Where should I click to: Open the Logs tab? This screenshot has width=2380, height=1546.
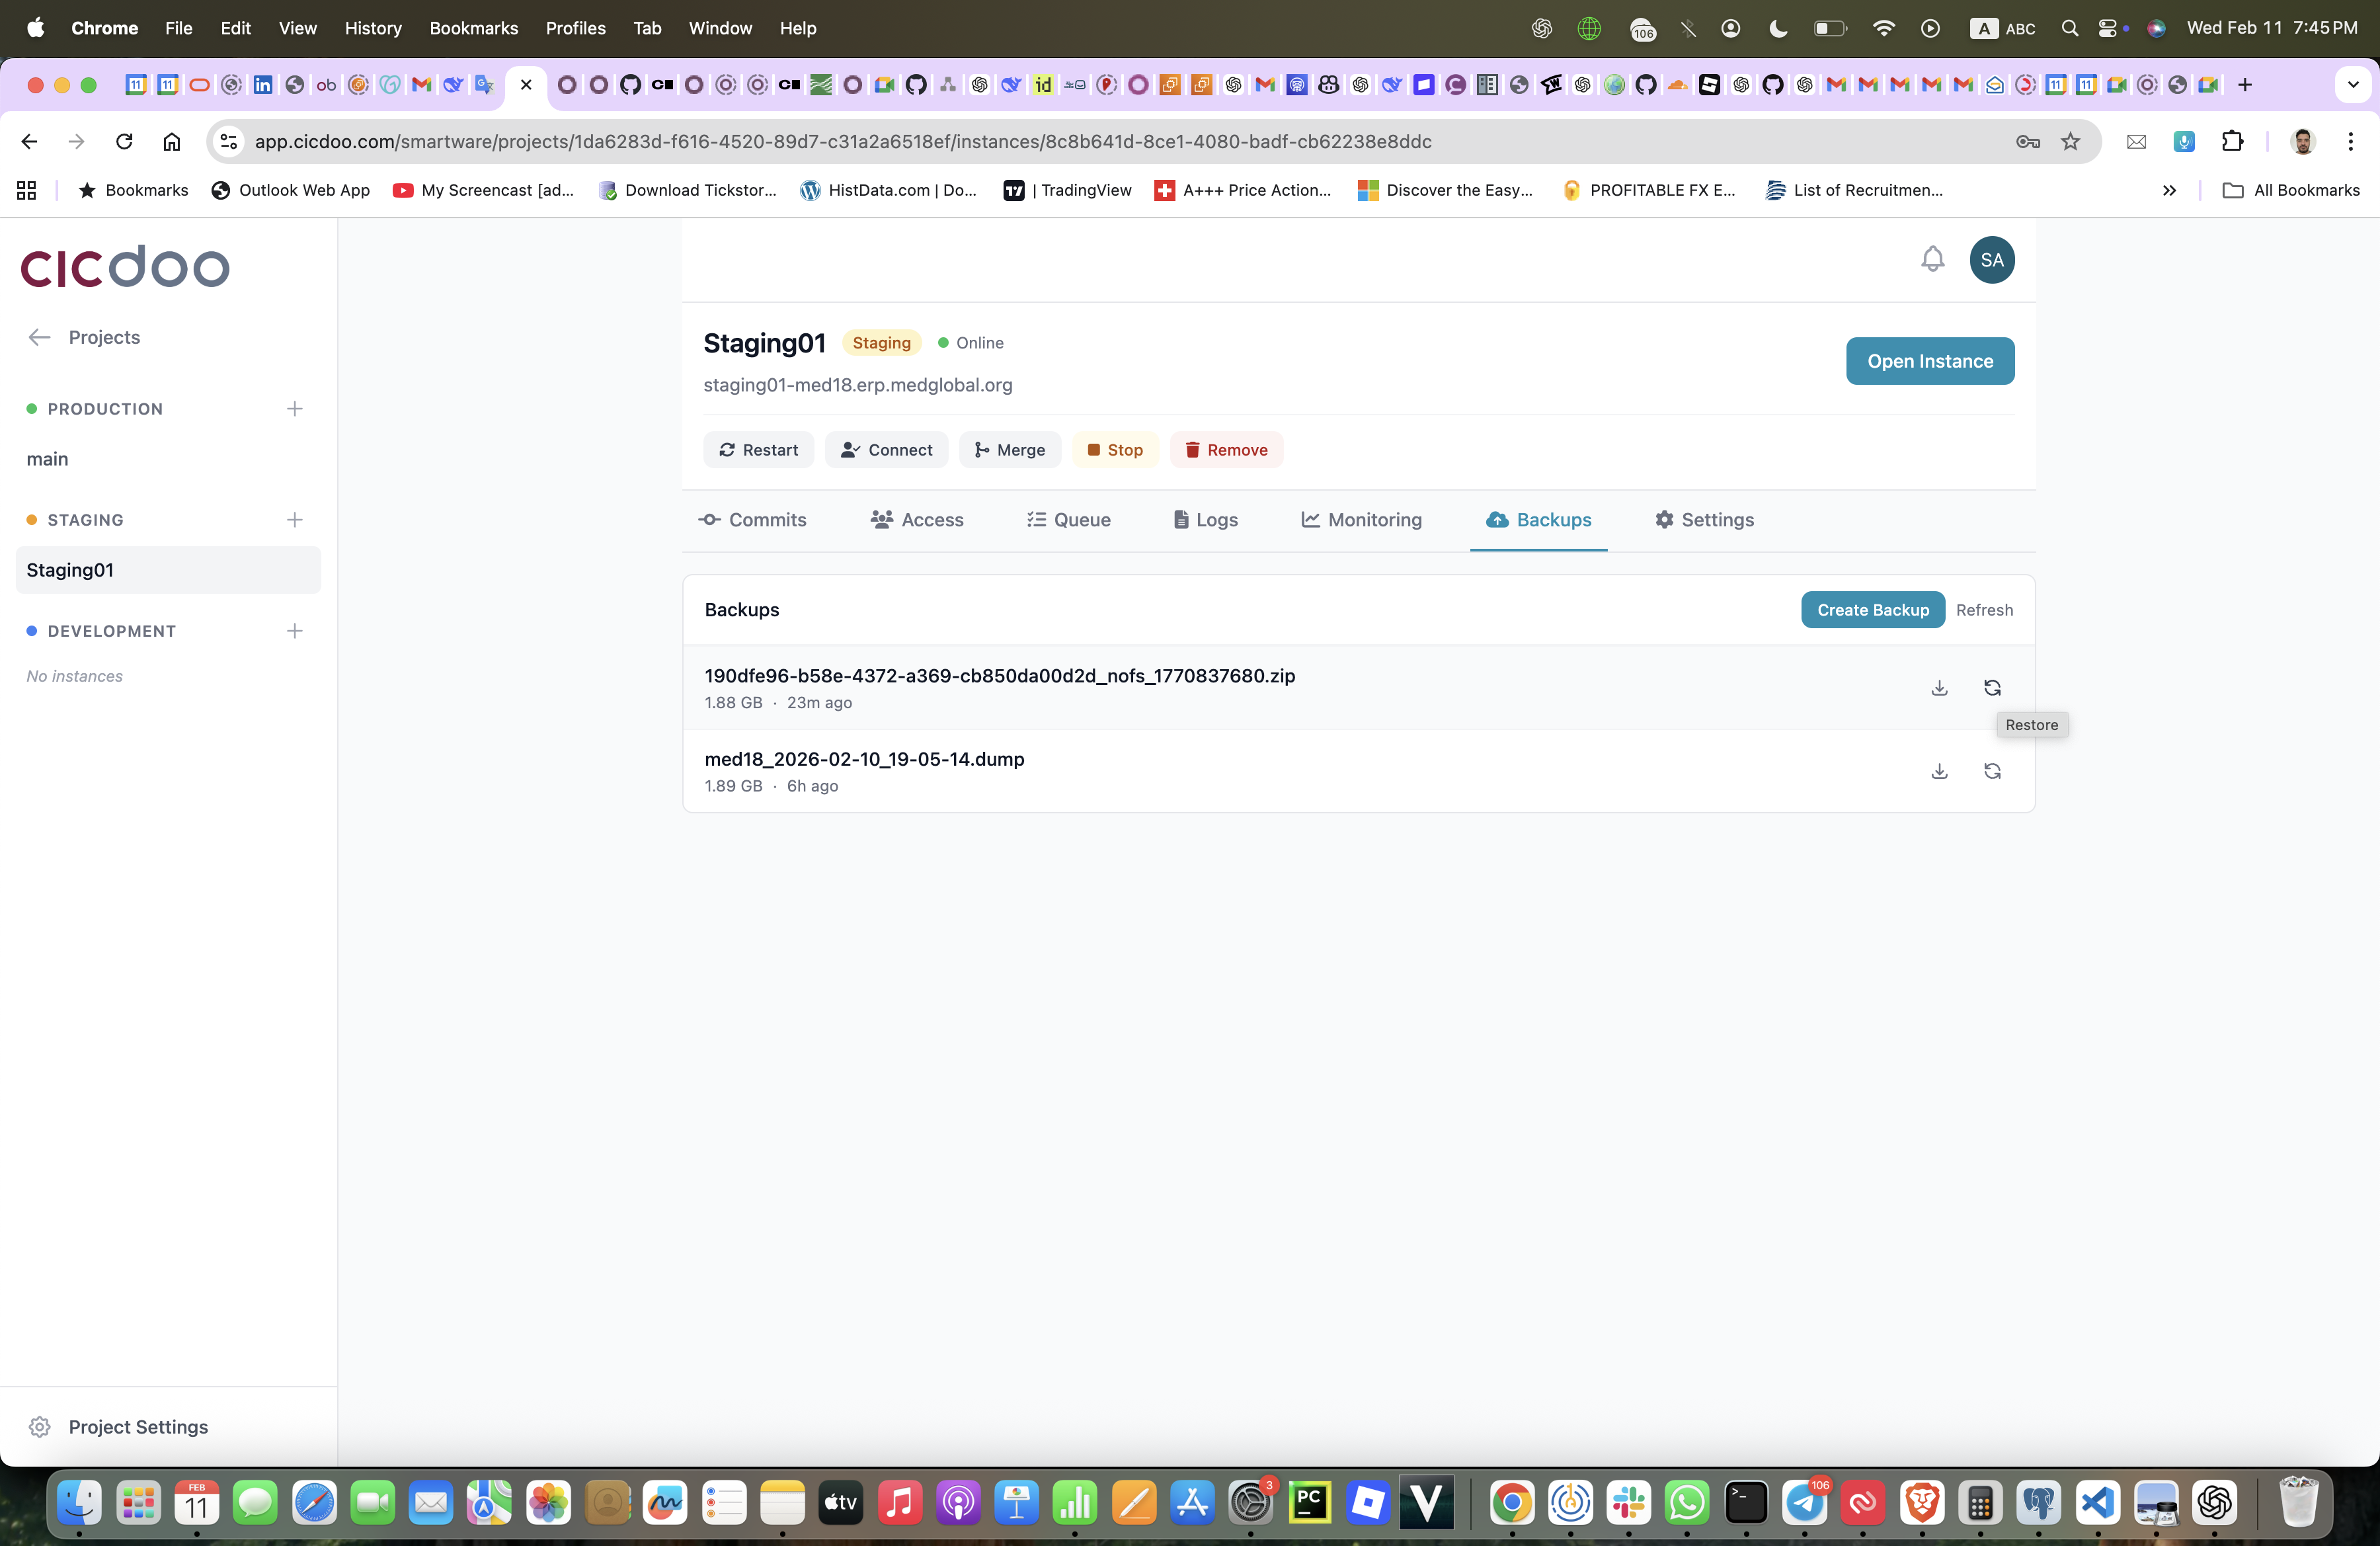(x=1205, y=520)
